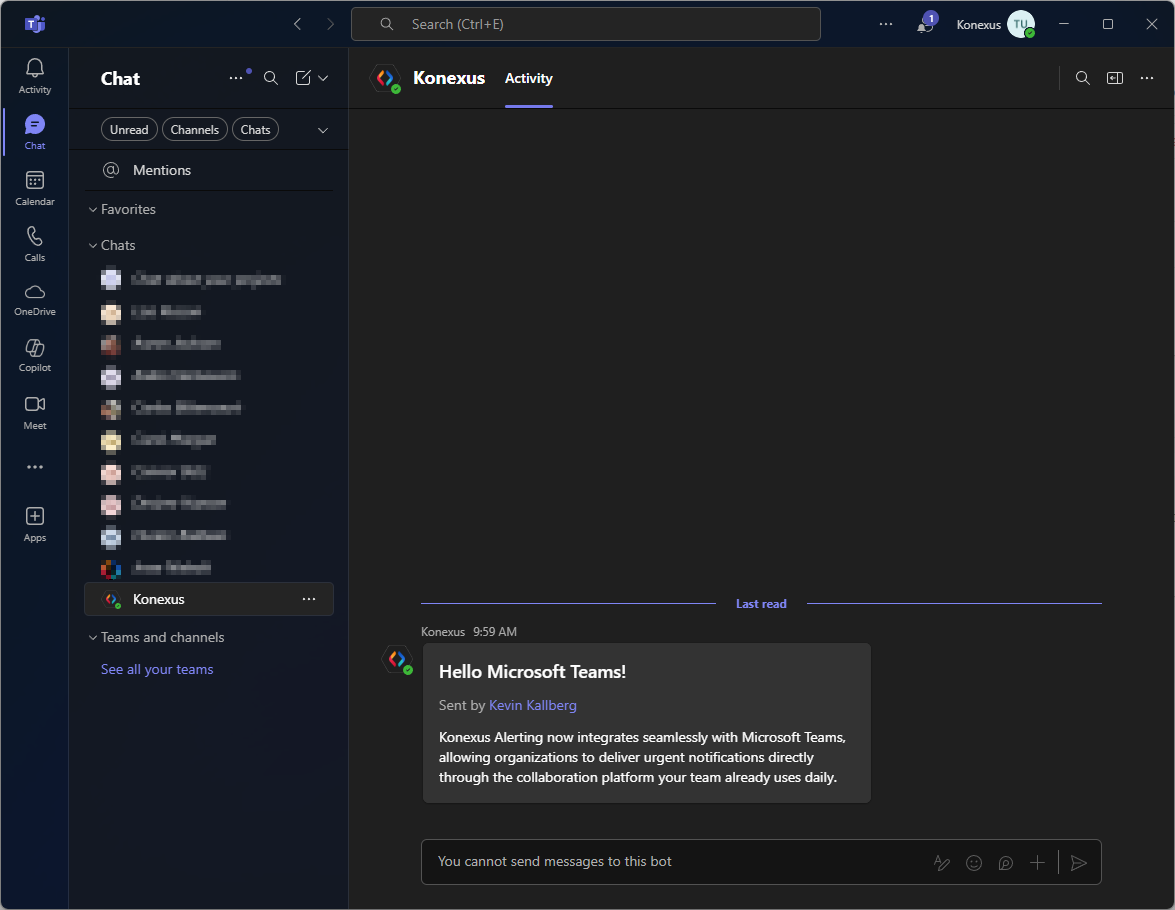This screenshot has width=1175, height=910.
Task: Search within the Konexus chat
Action: click(x=1082, y=78)
